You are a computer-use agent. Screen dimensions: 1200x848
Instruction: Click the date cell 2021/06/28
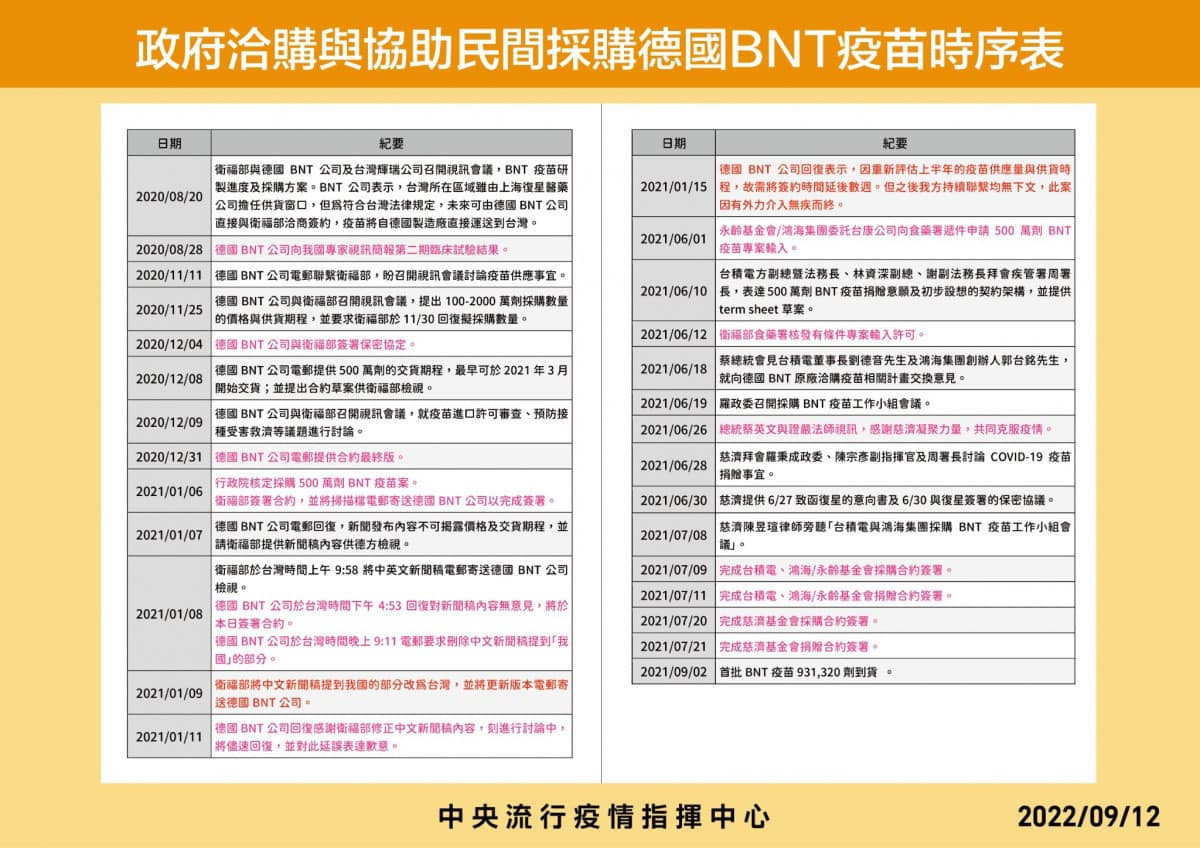tap(673, 465)
